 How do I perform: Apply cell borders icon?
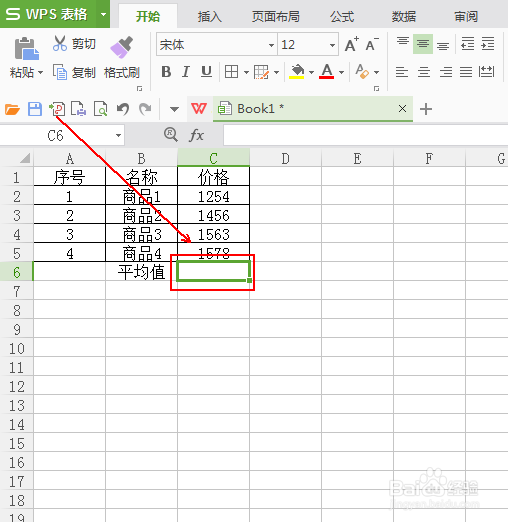[x=231, y=72]
